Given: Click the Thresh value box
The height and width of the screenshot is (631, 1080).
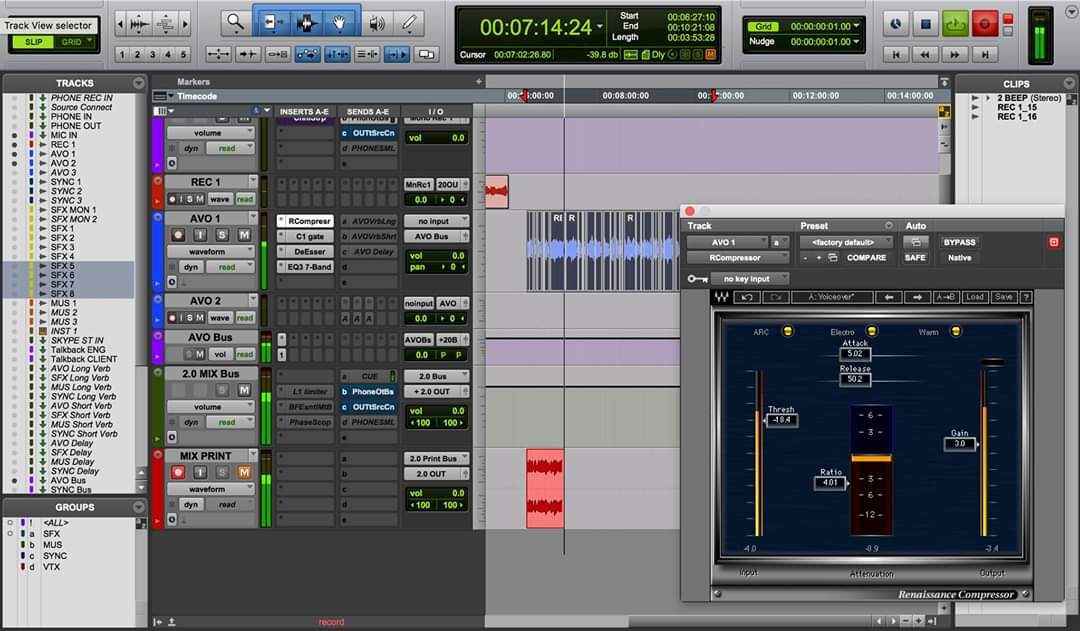Looking at the screenshot, I should [782, 420].
